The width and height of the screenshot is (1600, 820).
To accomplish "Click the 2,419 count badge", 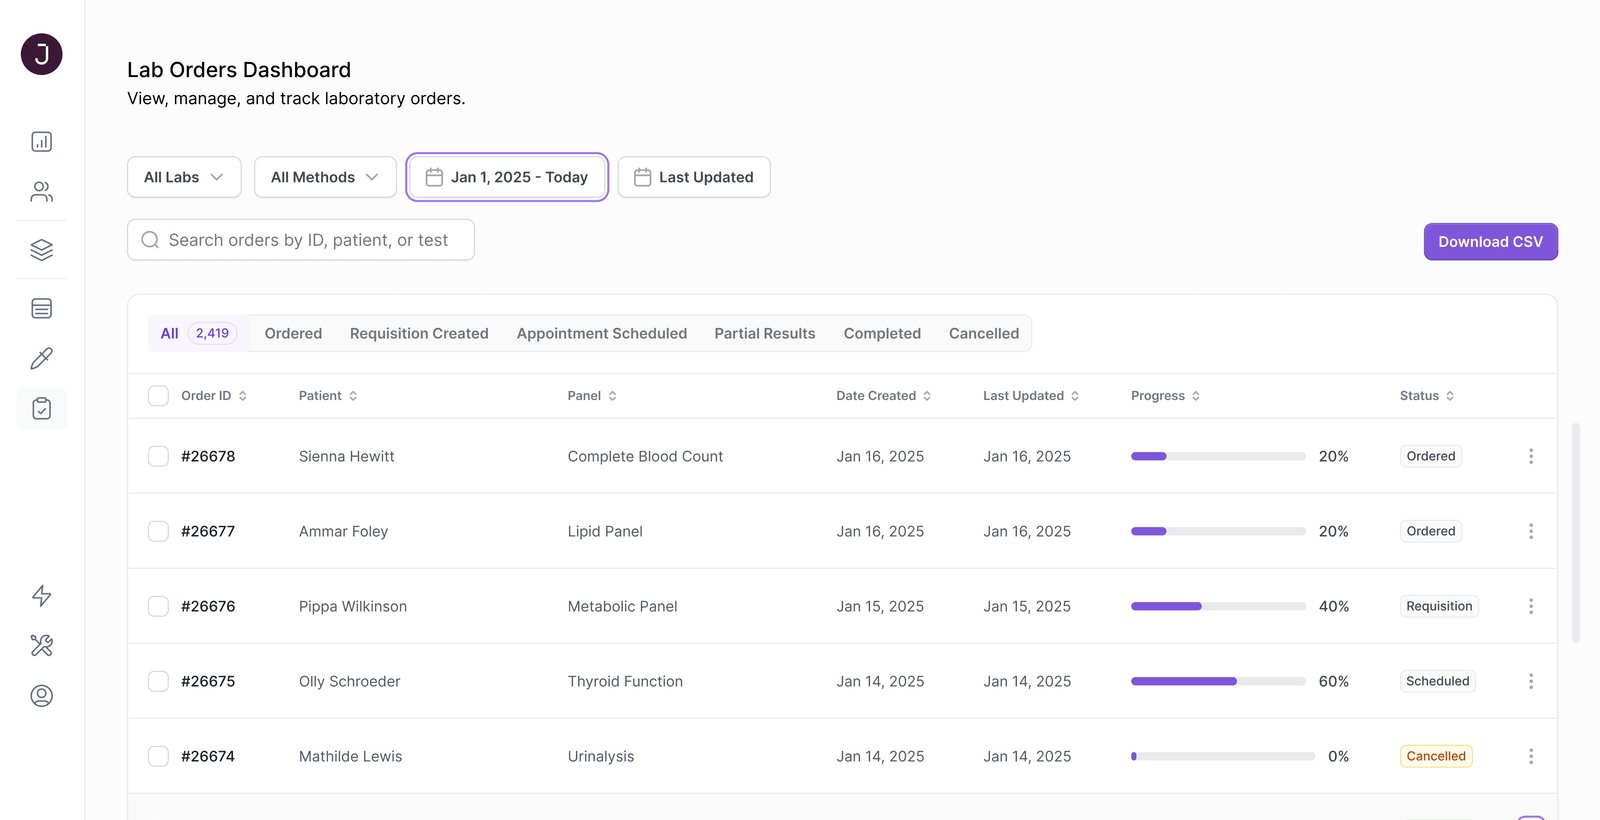I will 212,334.
